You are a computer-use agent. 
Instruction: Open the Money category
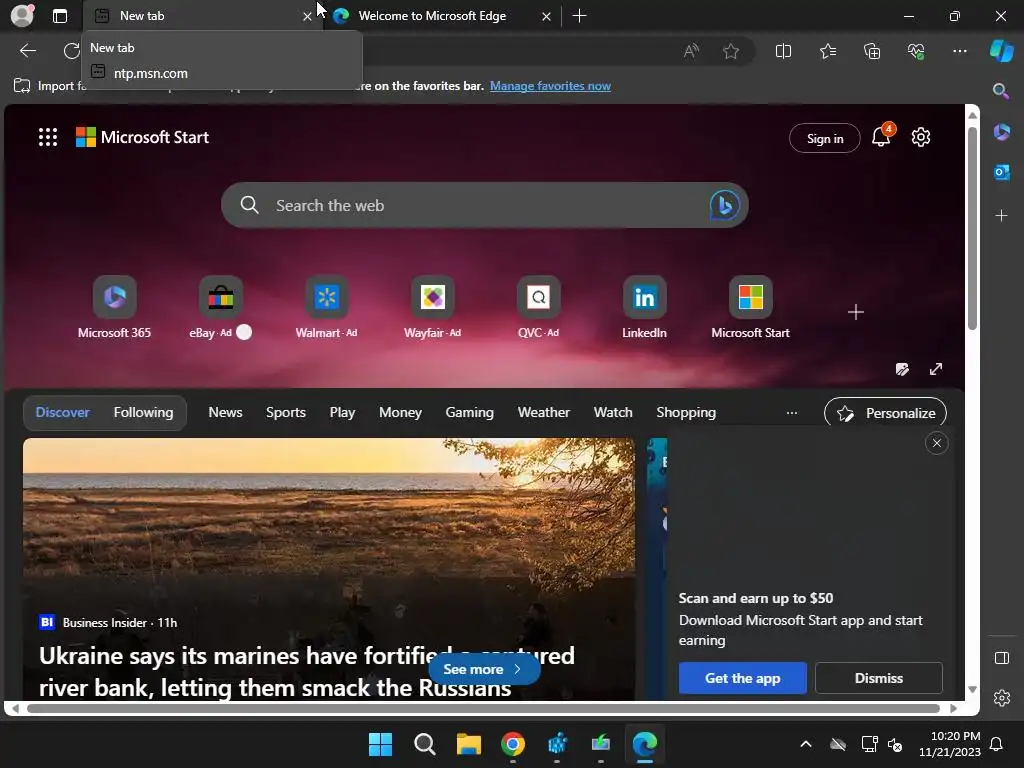point(400,412)
